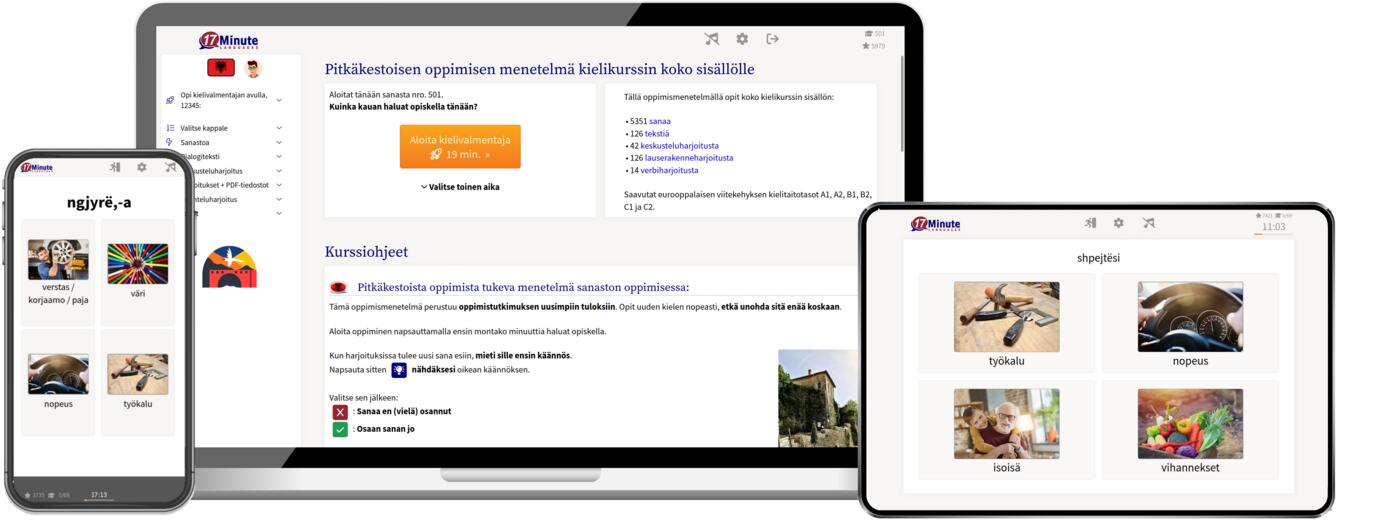Start the 'Aloita kielivalmentaja' 19 min. button
Viewport: 1400px width, 532px height.
(x=460, y=147)
